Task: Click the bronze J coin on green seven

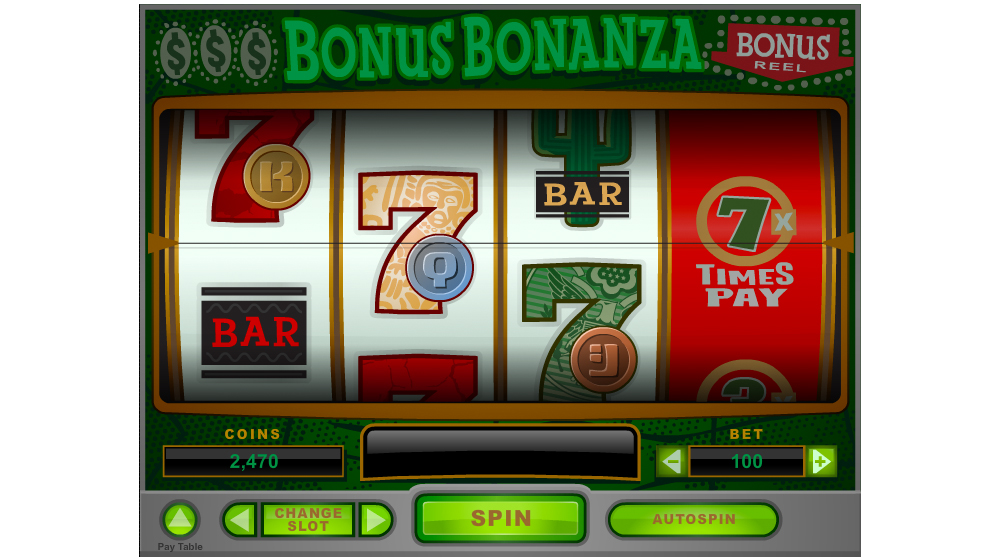Action: tap(603, 360)
